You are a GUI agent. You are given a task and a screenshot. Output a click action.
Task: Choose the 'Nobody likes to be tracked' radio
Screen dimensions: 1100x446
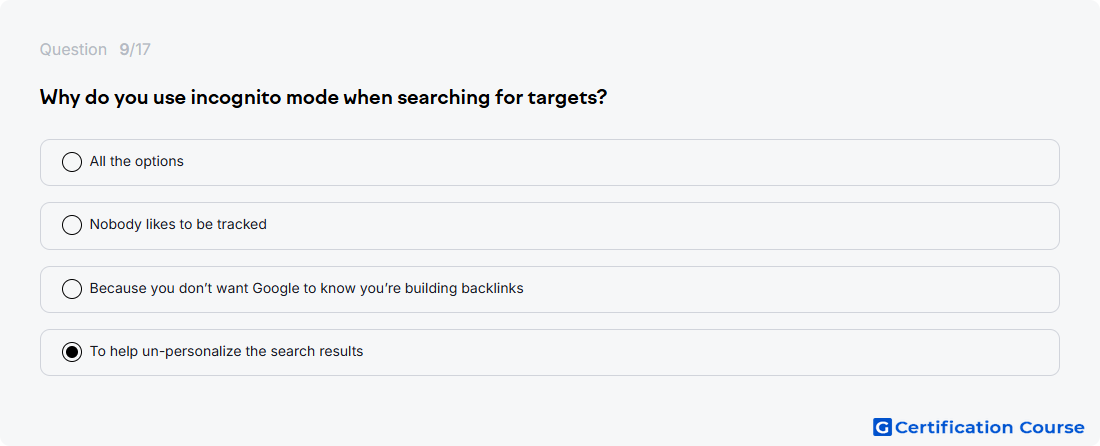(x=72, y=225)
